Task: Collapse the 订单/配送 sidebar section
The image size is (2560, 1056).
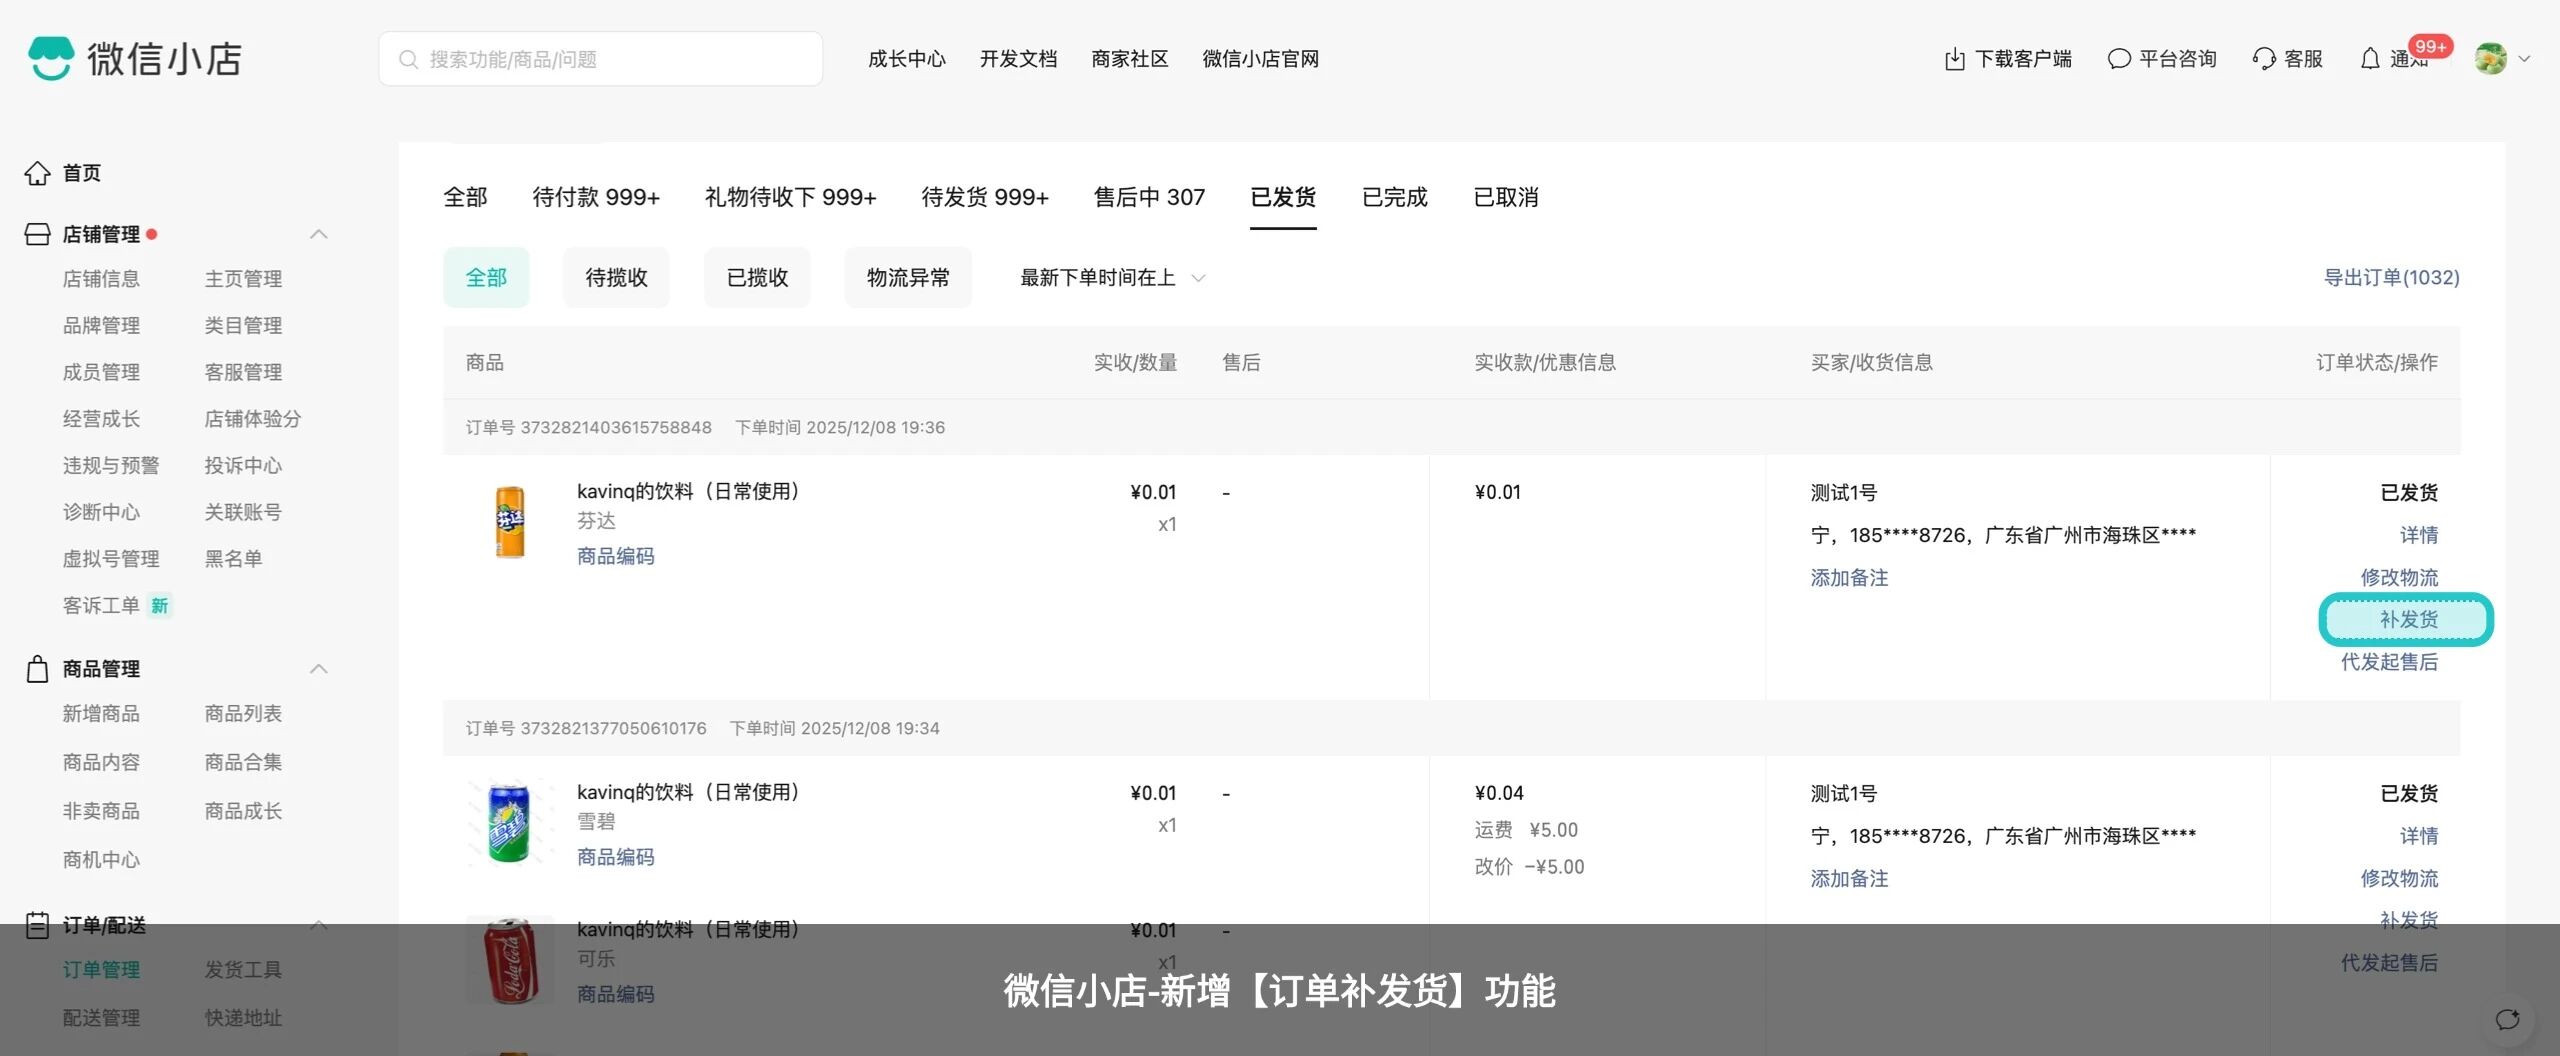Action: 319,925
